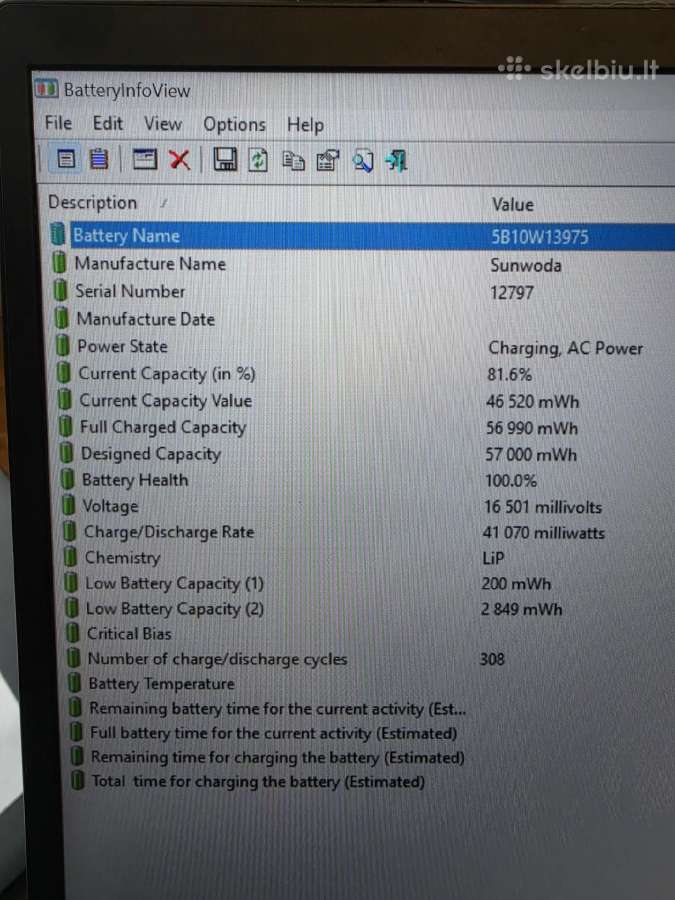Click the value Charging, AC Power
The width and height of the screenshot is (675, 900).
(565, 348)
